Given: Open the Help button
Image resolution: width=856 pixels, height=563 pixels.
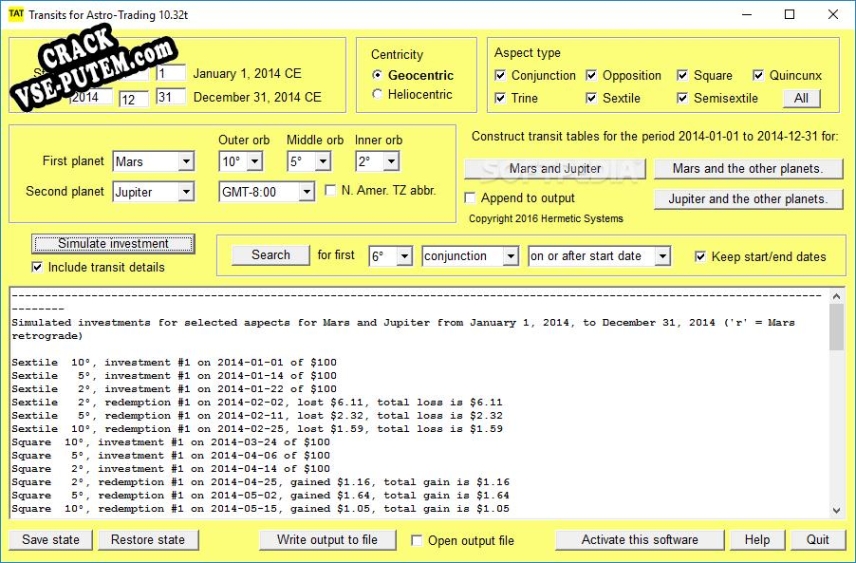Looking at the screenshot, I should [x=757, y=540].
